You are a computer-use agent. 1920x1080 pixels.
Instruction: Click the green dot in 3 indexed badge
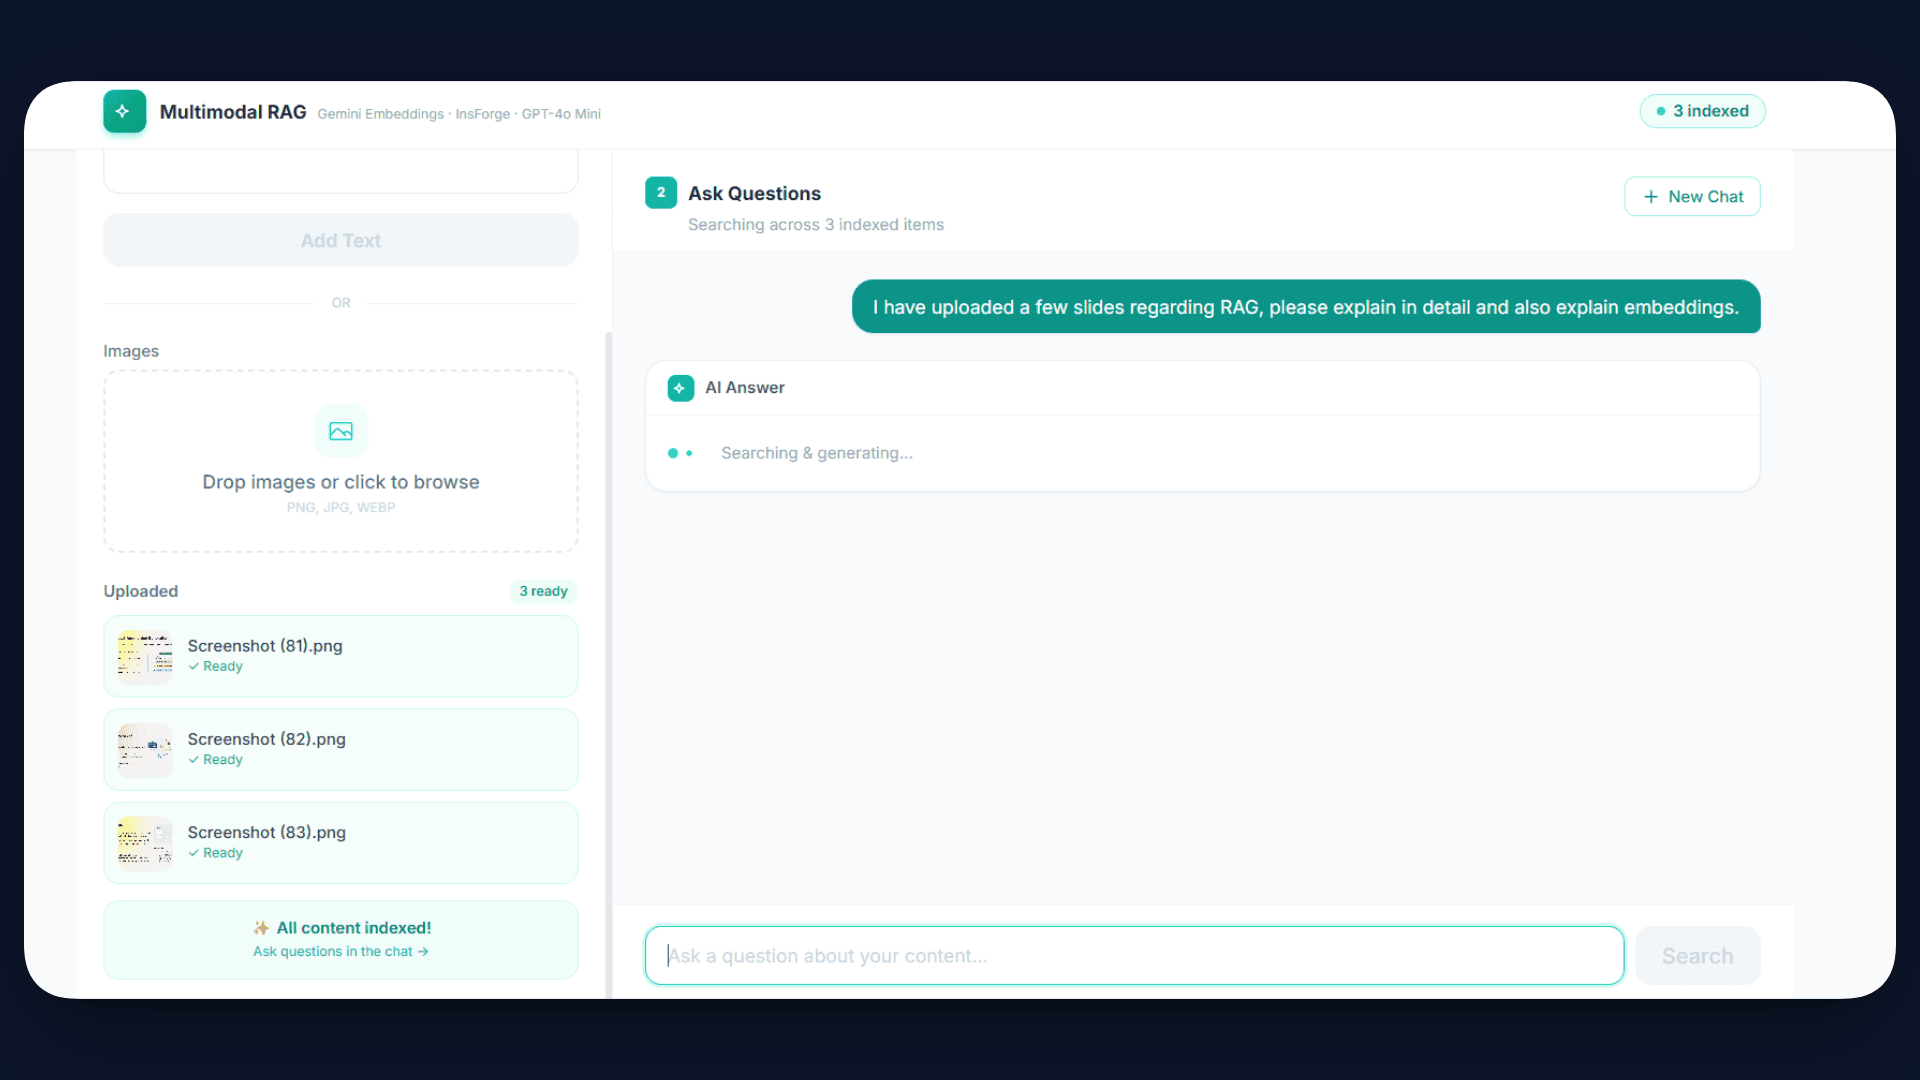tap(1661, 111)
